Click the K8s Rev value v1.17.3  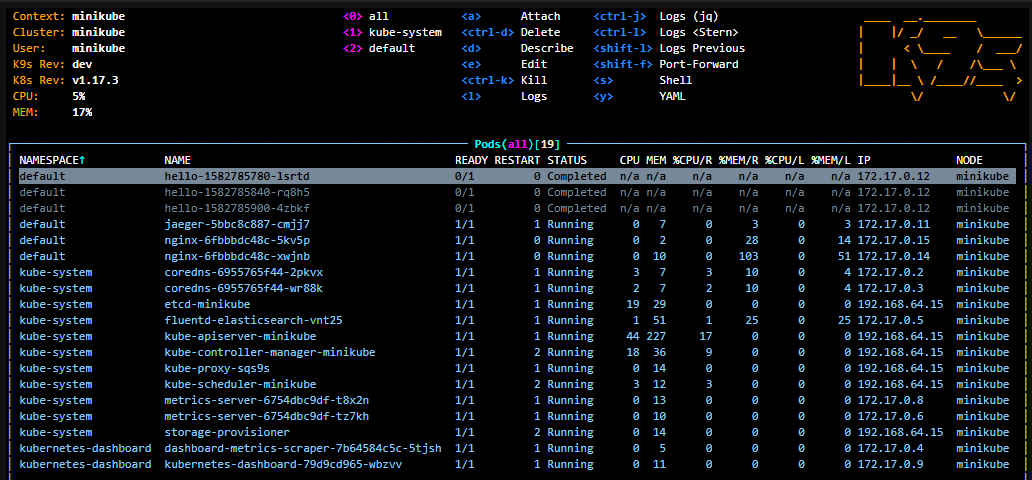pos(95,80)
